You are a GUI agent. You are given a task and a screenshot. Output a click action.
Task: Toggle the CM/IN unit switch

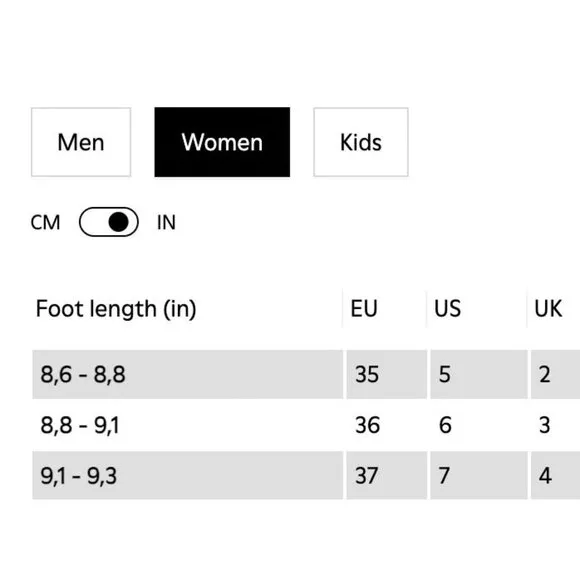click(x=109, y=222)
